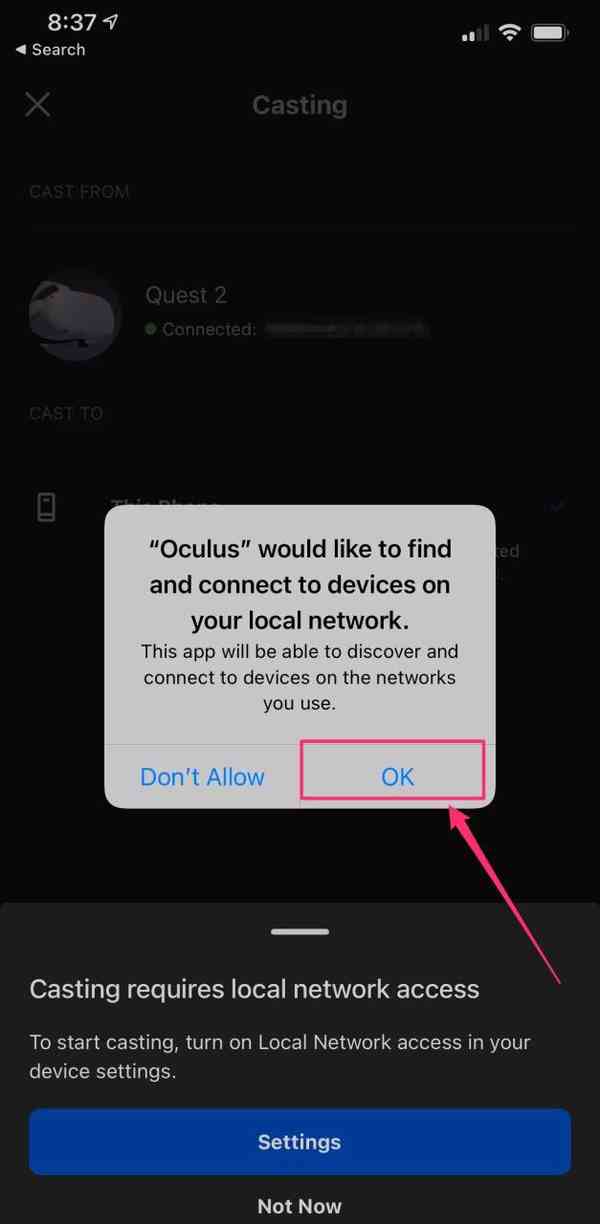The image size is (600, 1224).
Task: Toggle the This Phone checkmark
Action: (x=557, y=507)
